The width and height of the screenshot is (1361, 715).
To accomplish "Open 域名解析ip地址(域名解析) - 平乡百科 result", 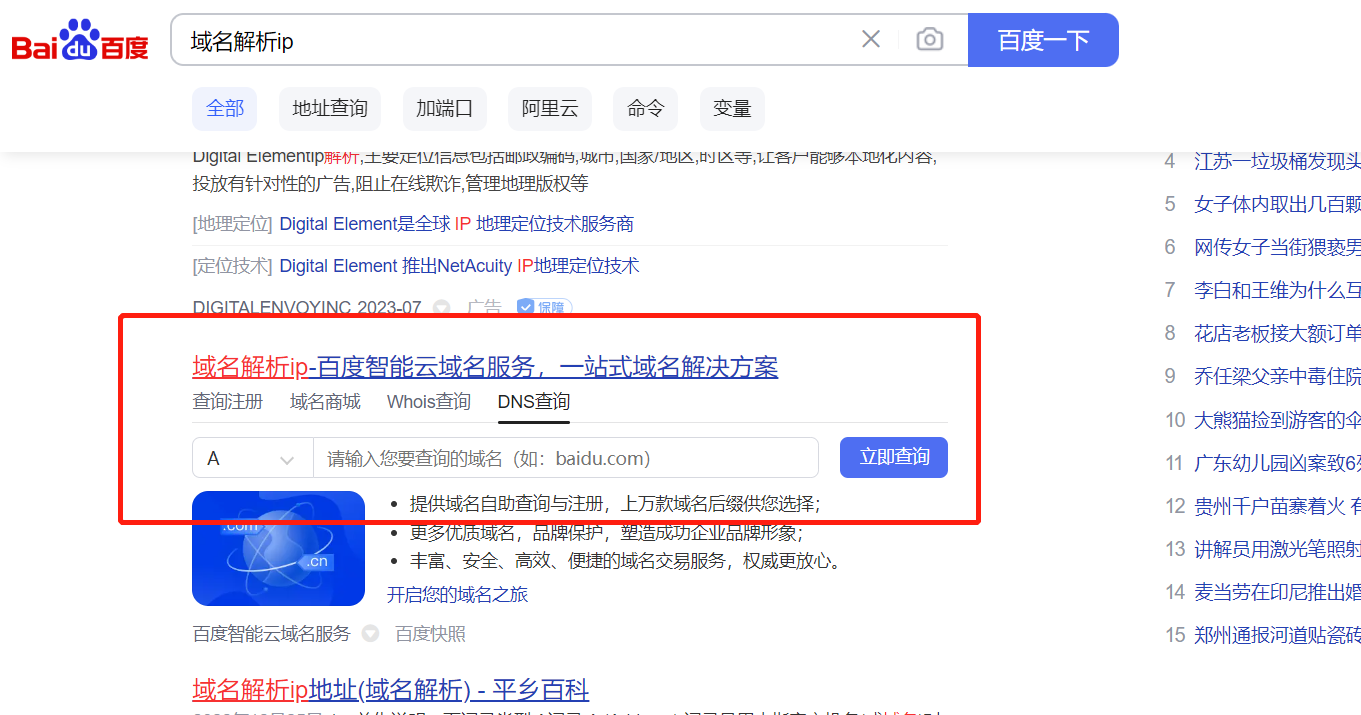I will tap(391, 690).
